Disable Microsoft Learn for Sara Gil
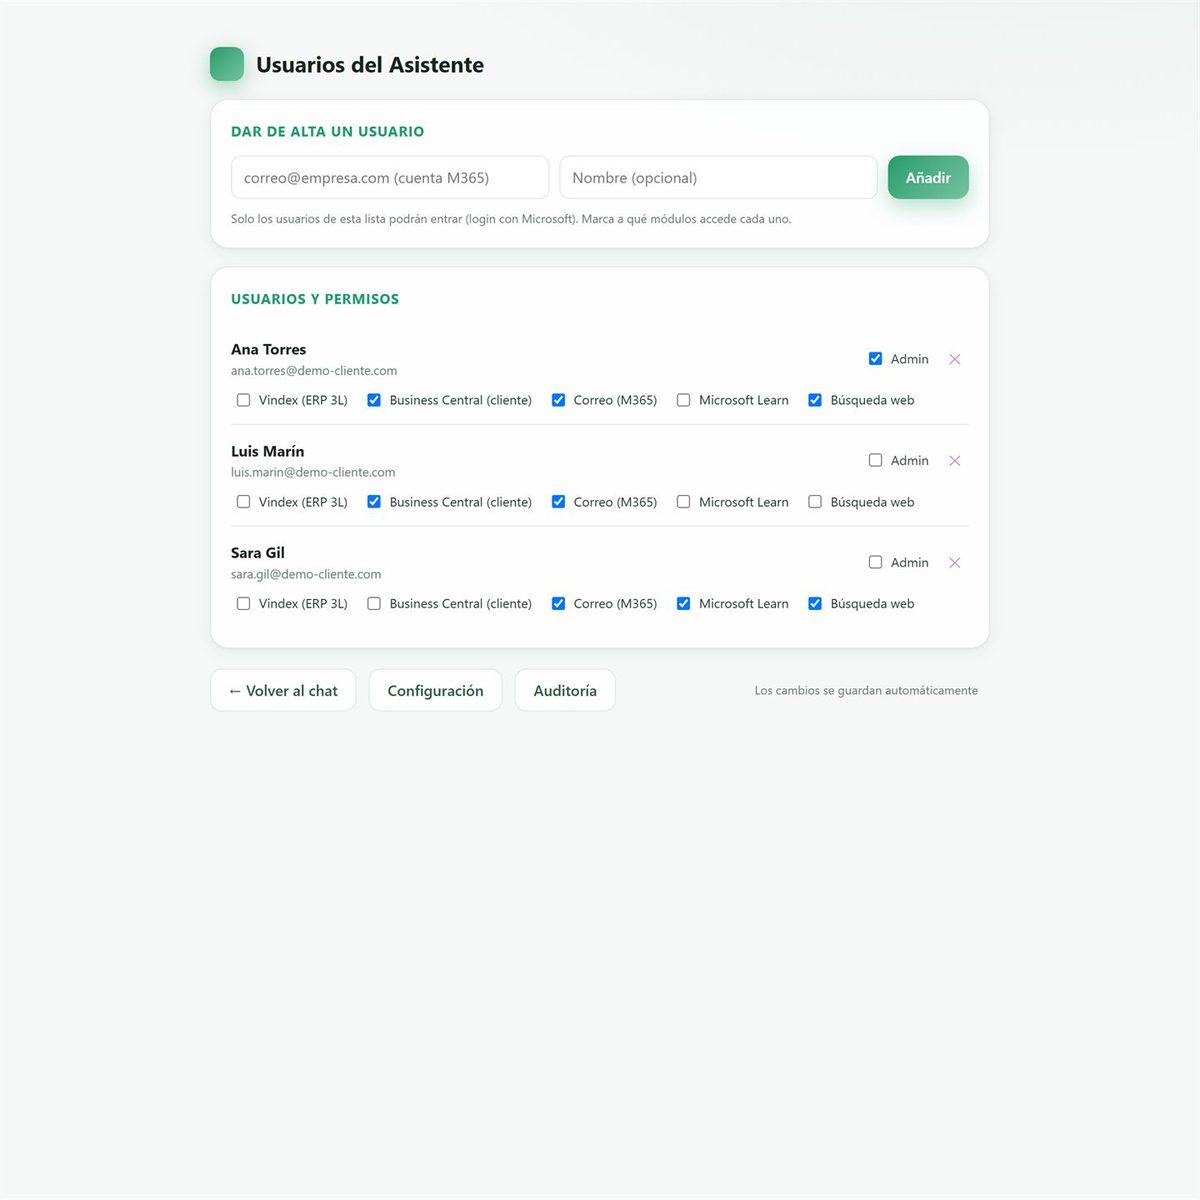This screenshot has height=1200, width=1200. pos(683,604)
